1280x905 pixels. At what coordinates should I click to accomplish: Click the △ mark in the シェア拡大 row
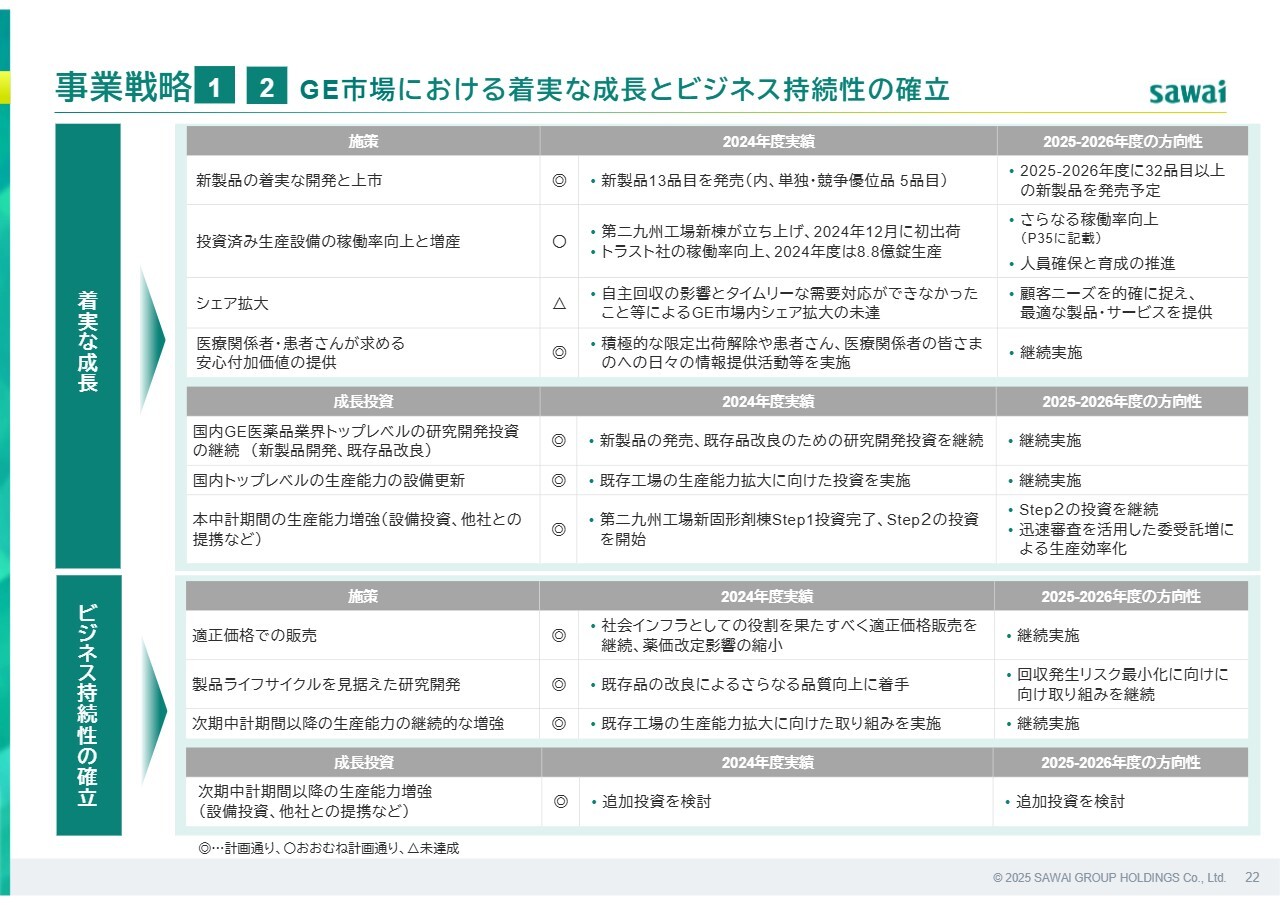pyautogui.click(x=559, y=303)
